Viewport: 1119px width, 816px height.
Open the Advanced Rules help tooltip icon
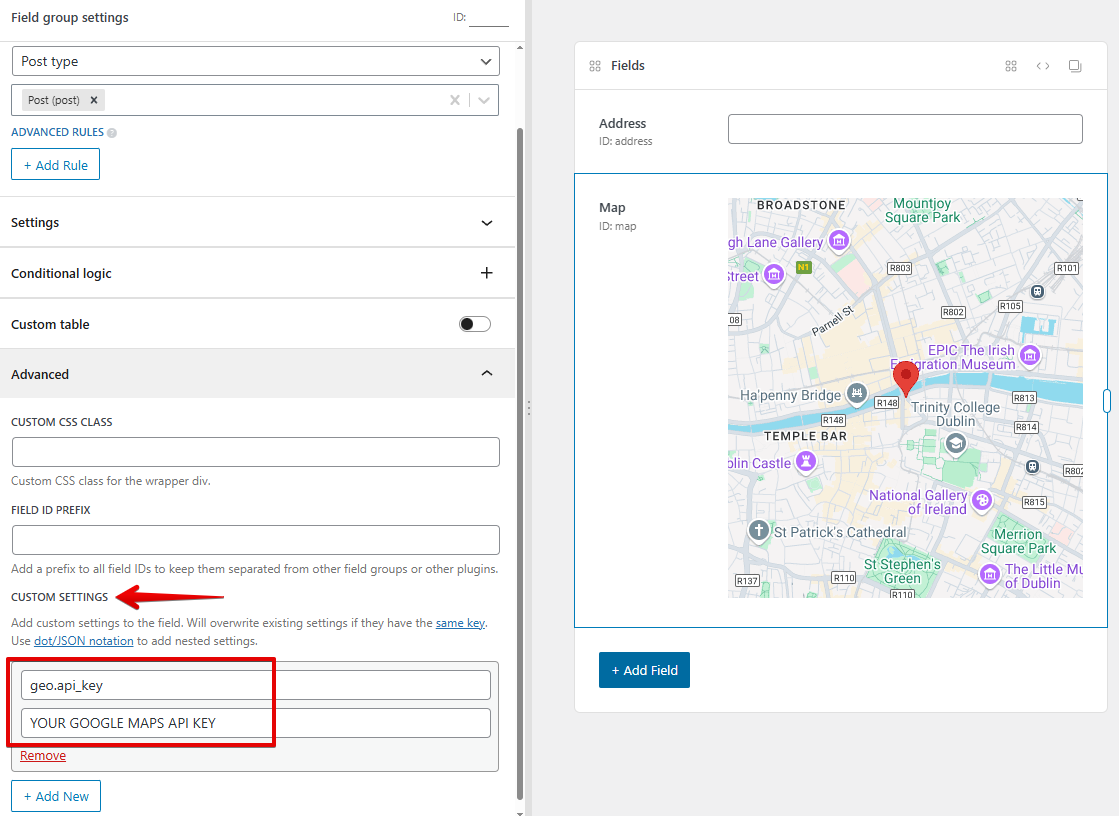[110, 131]
